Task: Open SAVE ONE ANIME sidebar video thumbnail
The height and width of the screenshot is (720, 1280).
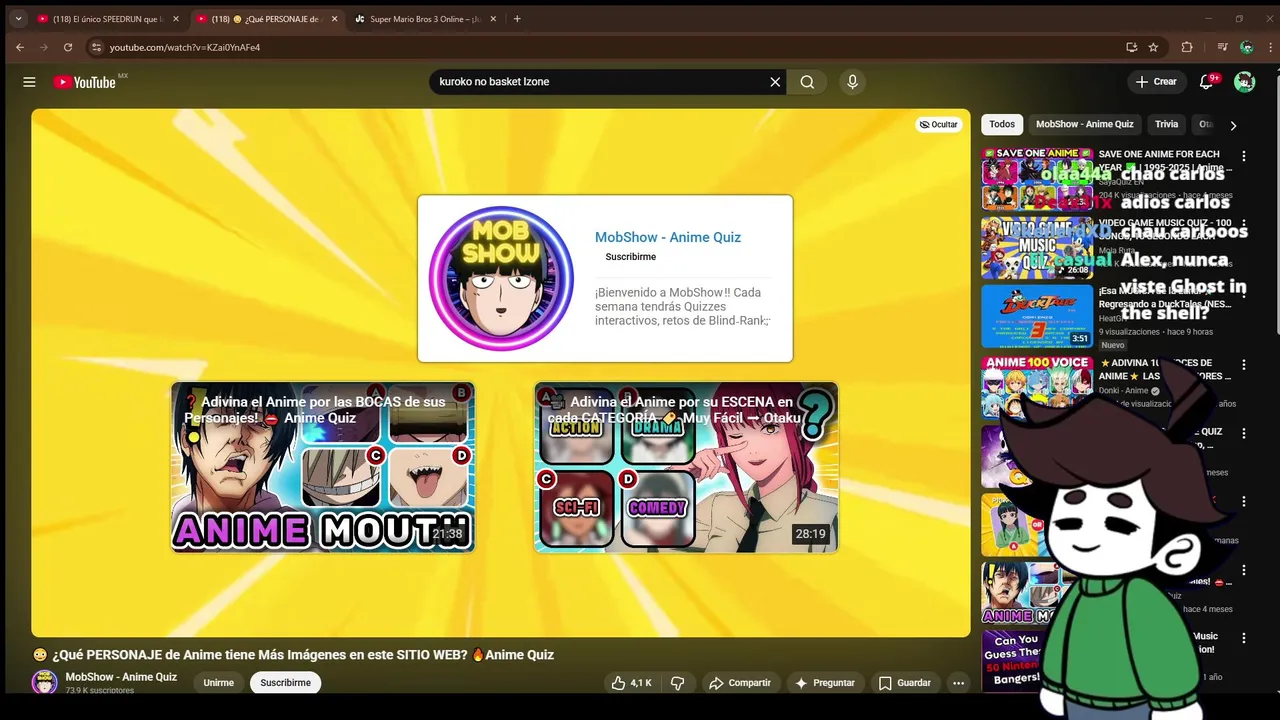Action: tap(1037, 180)
